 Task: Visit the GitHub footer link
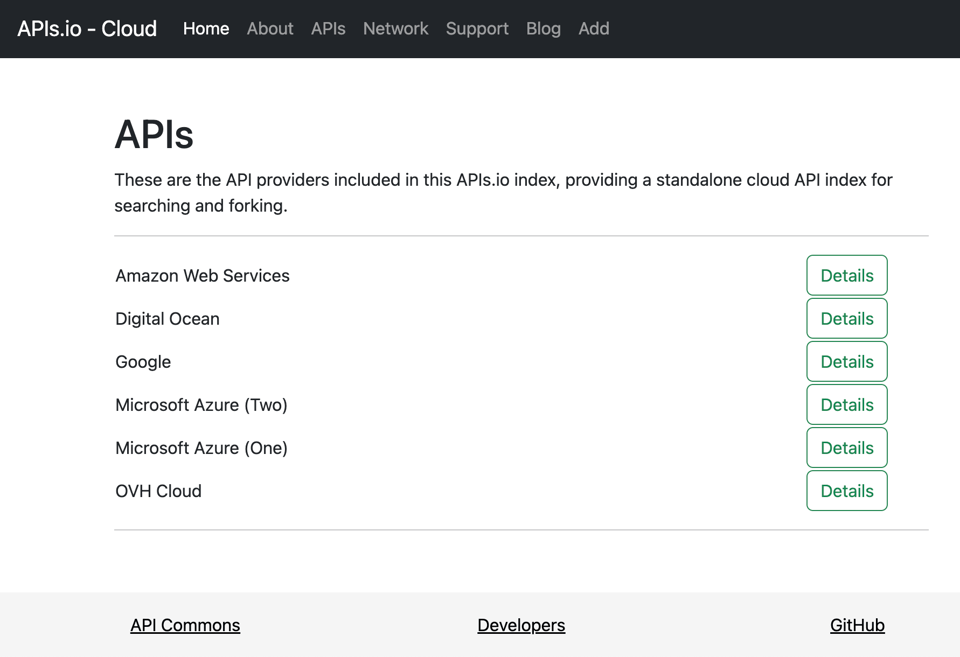[857, 625]
